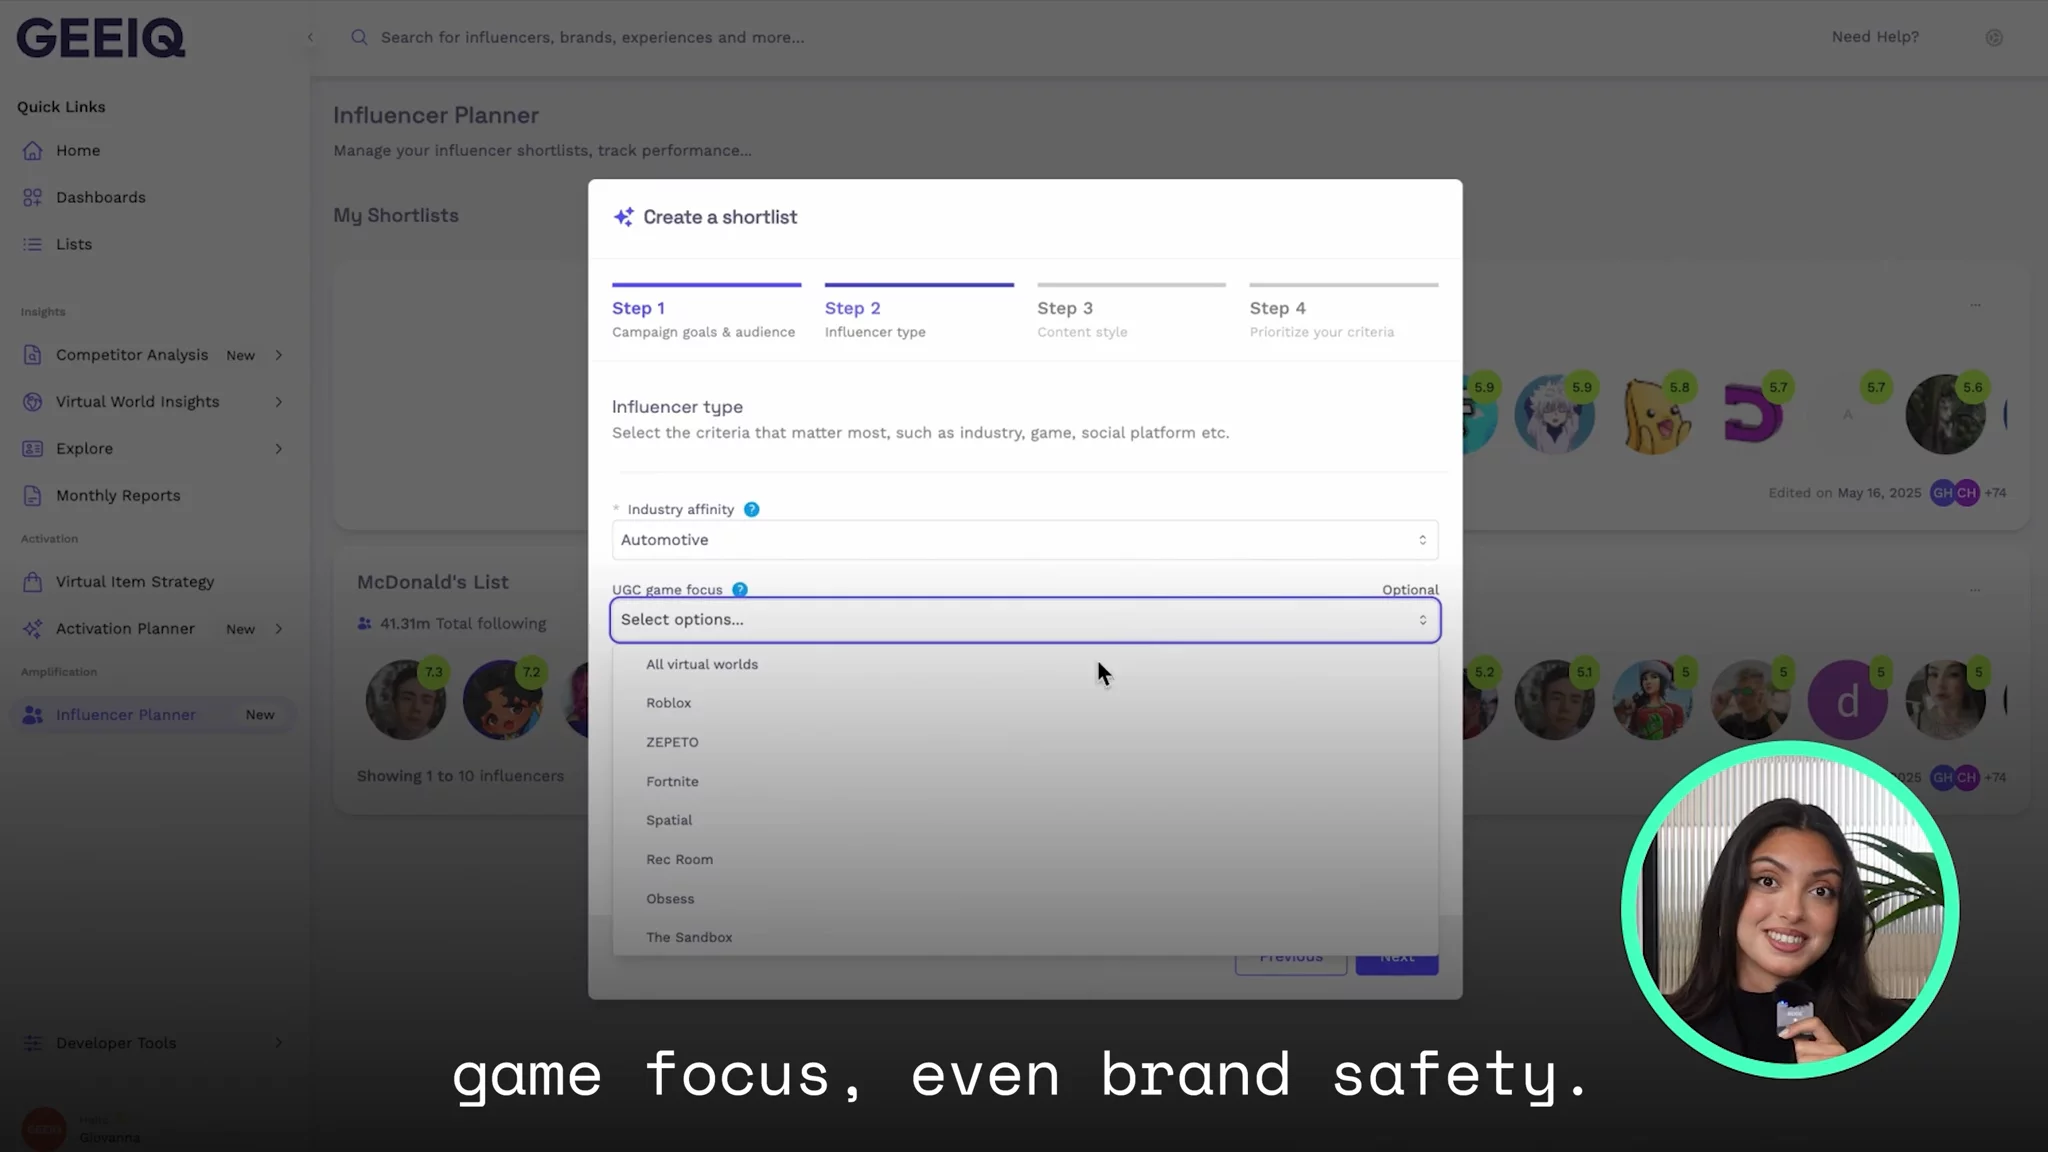This screenshot has height=1152, width=2048.
Task: Choose Spatial from the list
Action: point(1025,820)
